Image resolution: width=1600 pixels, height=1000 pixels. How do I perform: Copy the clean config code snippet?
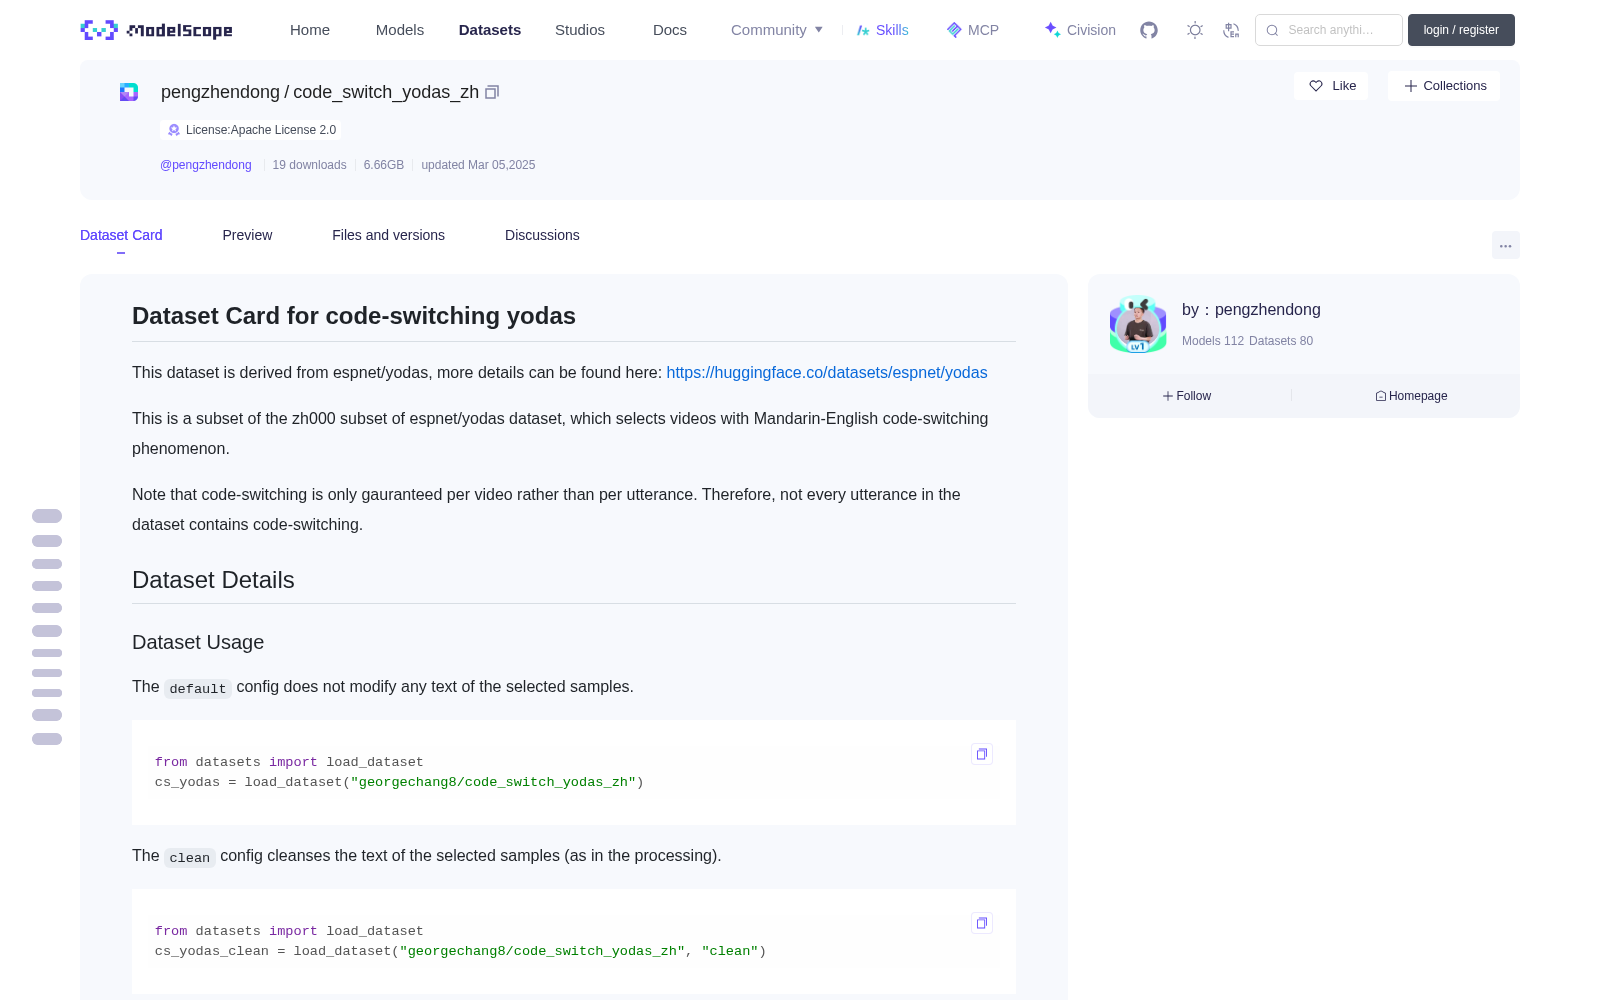click(x=982, y=923)
